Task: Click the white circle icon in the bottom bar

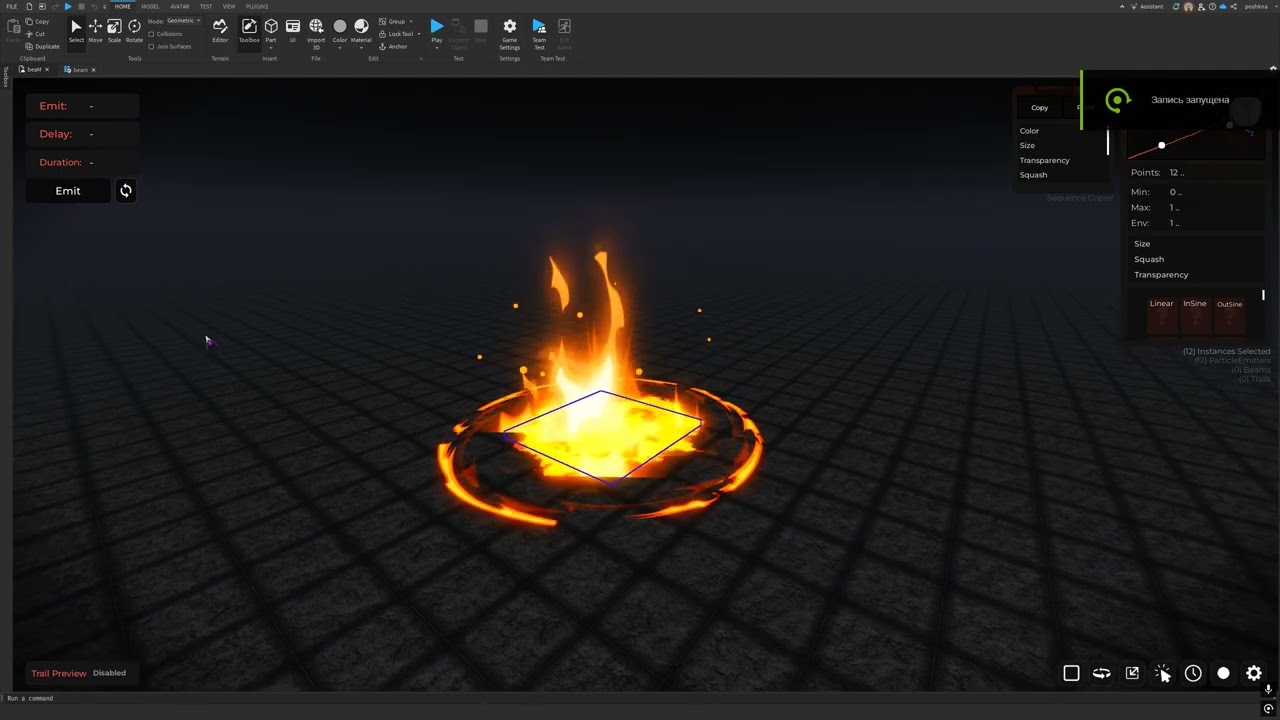Action: (1223, 673)
